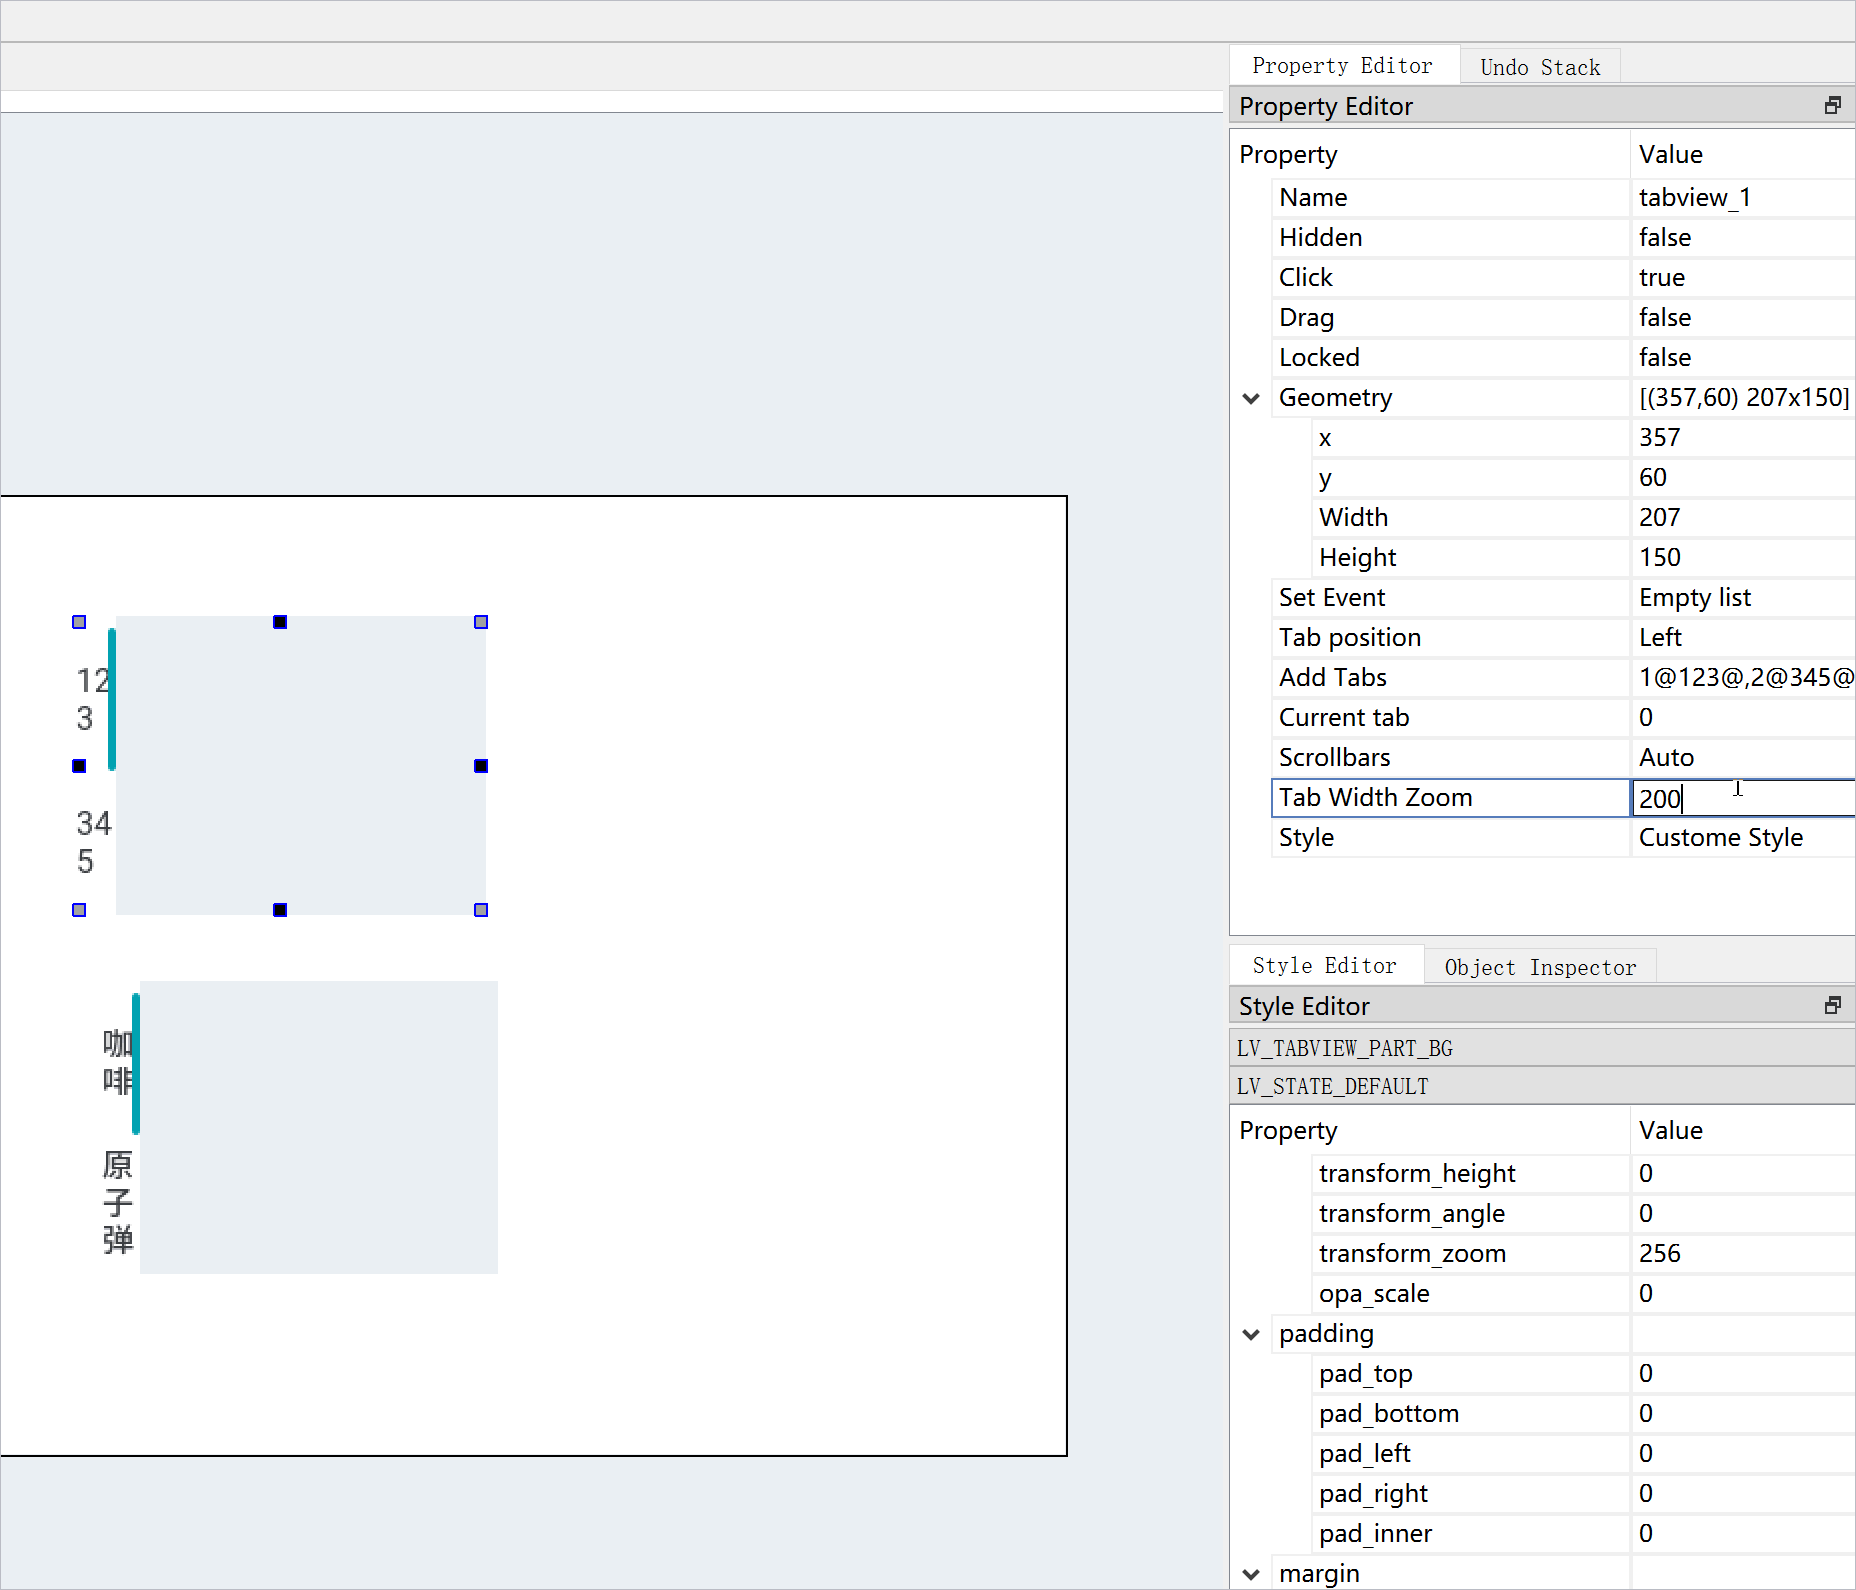Click the Set Event value Empty list
This screenshot has height=1590, width=1856.
coord(1743,598)
